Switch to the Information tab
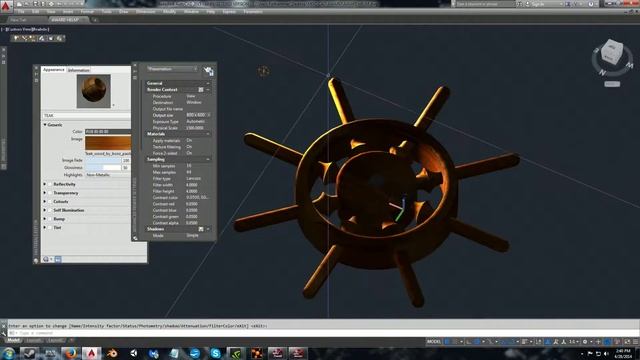The height and width of the screenshot is (360, 640). pyautogui.click(x=78, y=70)
